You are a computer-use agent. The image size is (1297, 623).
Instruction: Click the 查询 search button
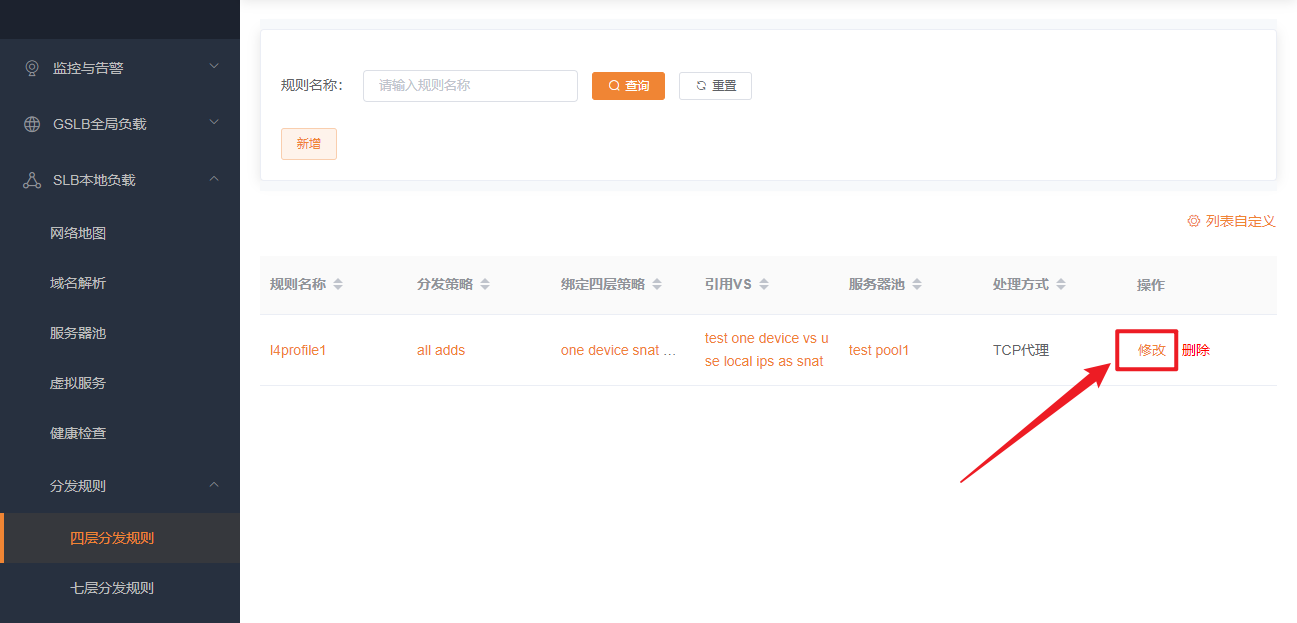click(x=628, y=86)
